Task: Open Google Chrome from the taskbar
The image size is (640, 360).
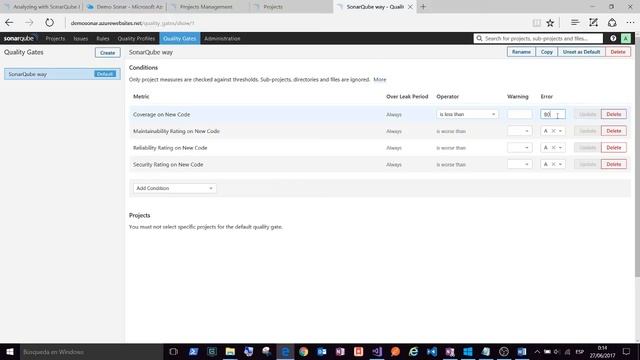Action: coord(303,352)
